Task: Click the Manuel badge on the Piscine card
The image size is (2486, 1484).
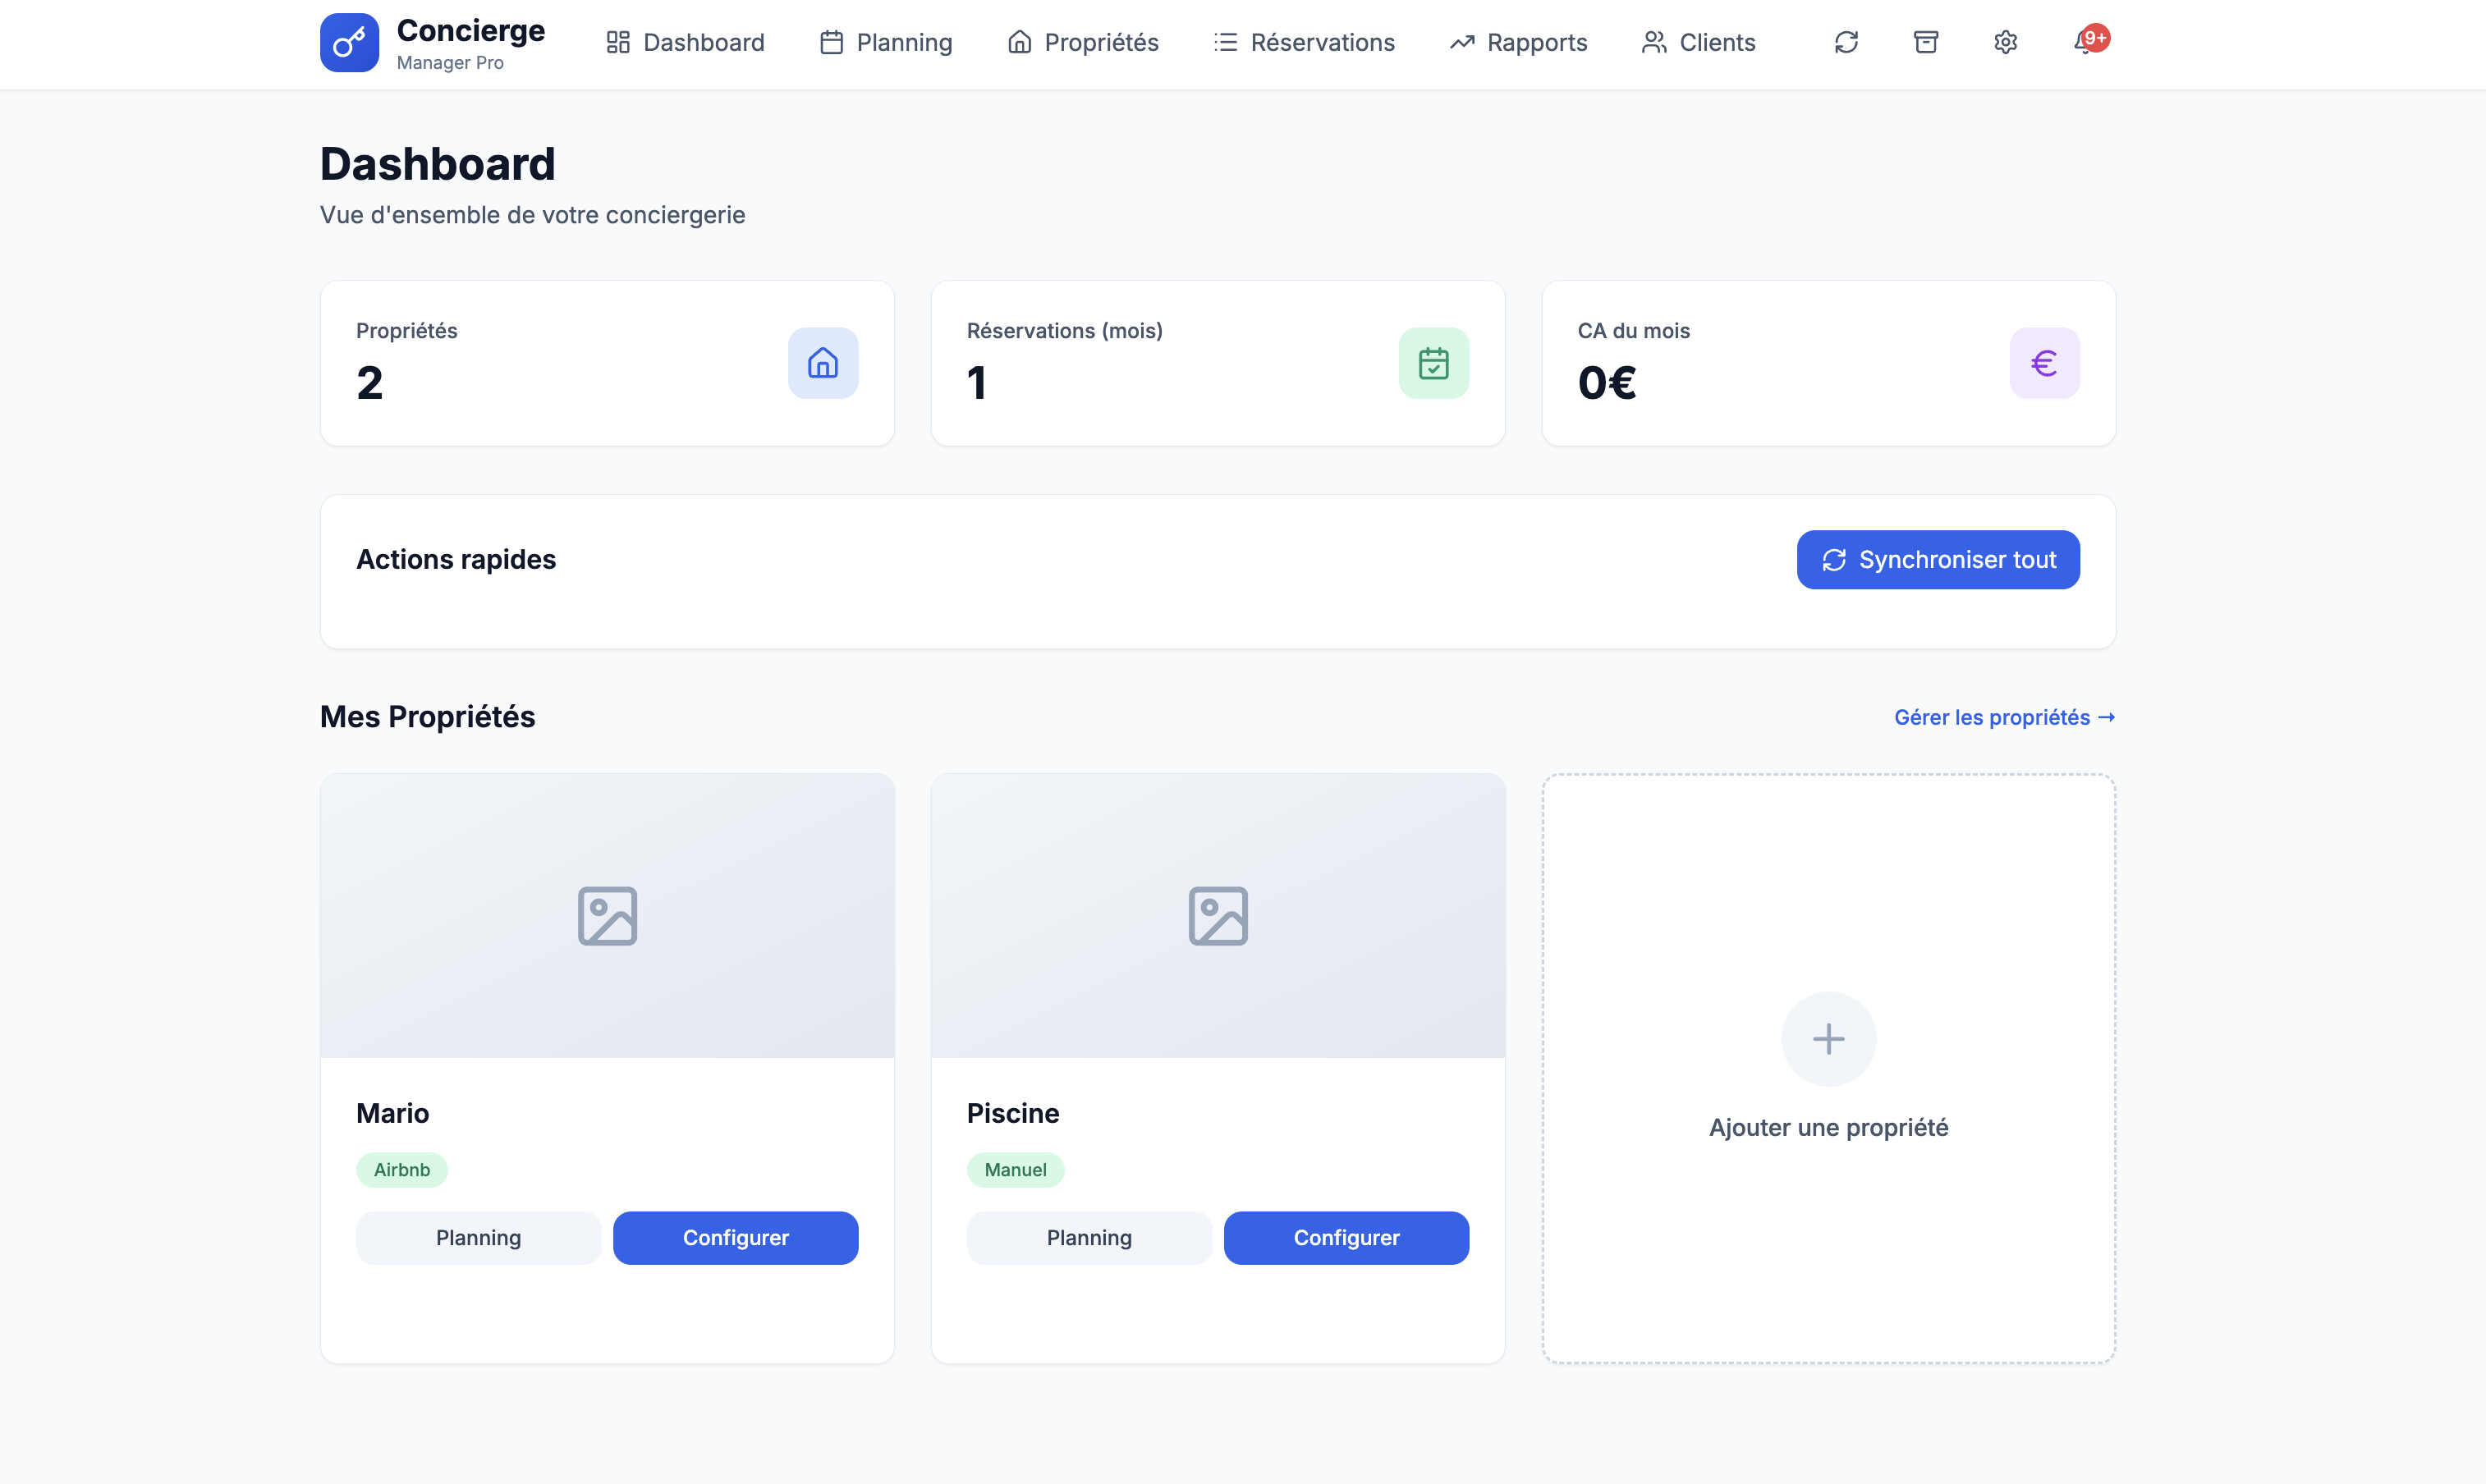Action: (x=1015, y=1169)
